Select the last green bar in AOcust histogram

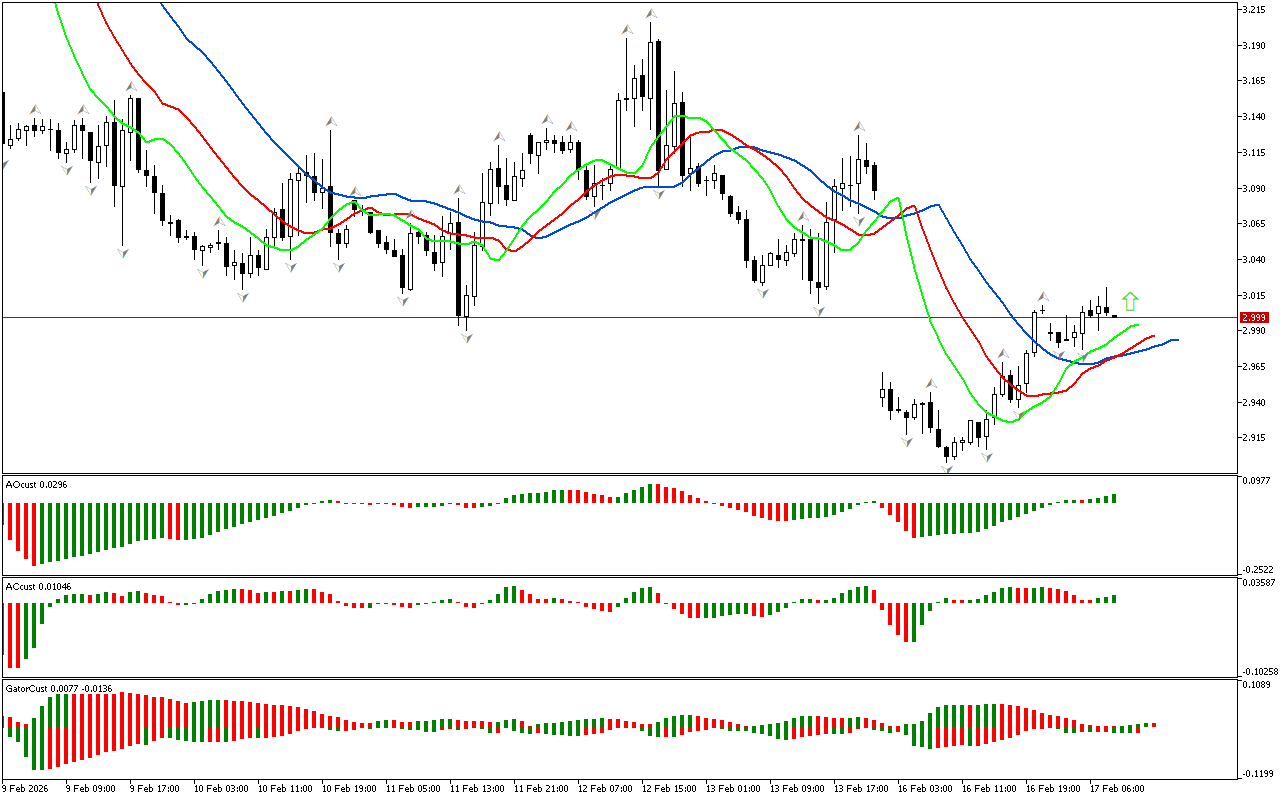tap(1113, 498)
